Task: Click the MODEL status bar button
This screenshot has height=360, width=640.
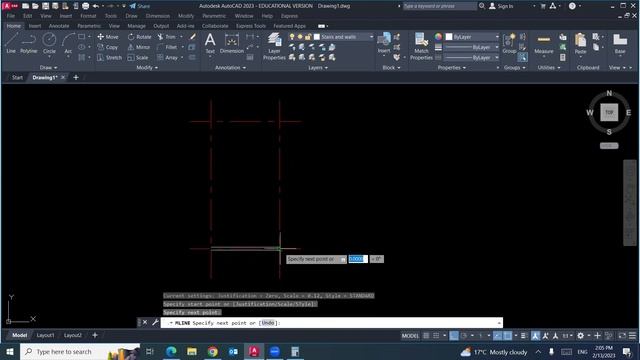Action: coord(410,336)
